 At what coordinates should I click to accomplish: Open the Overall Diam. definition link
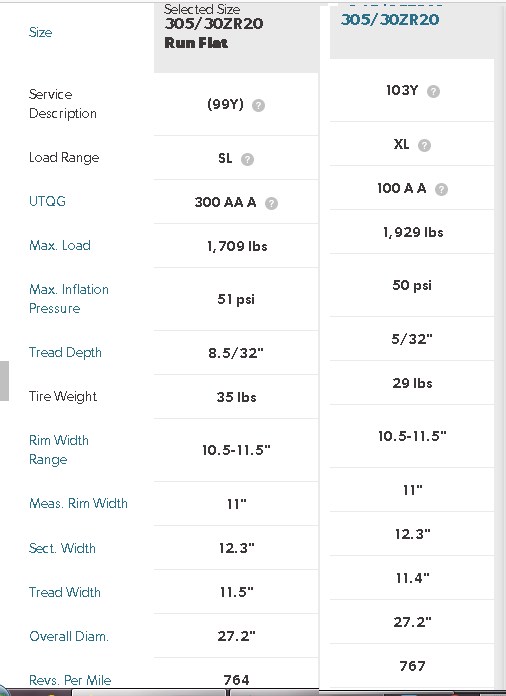coord(69,637)
